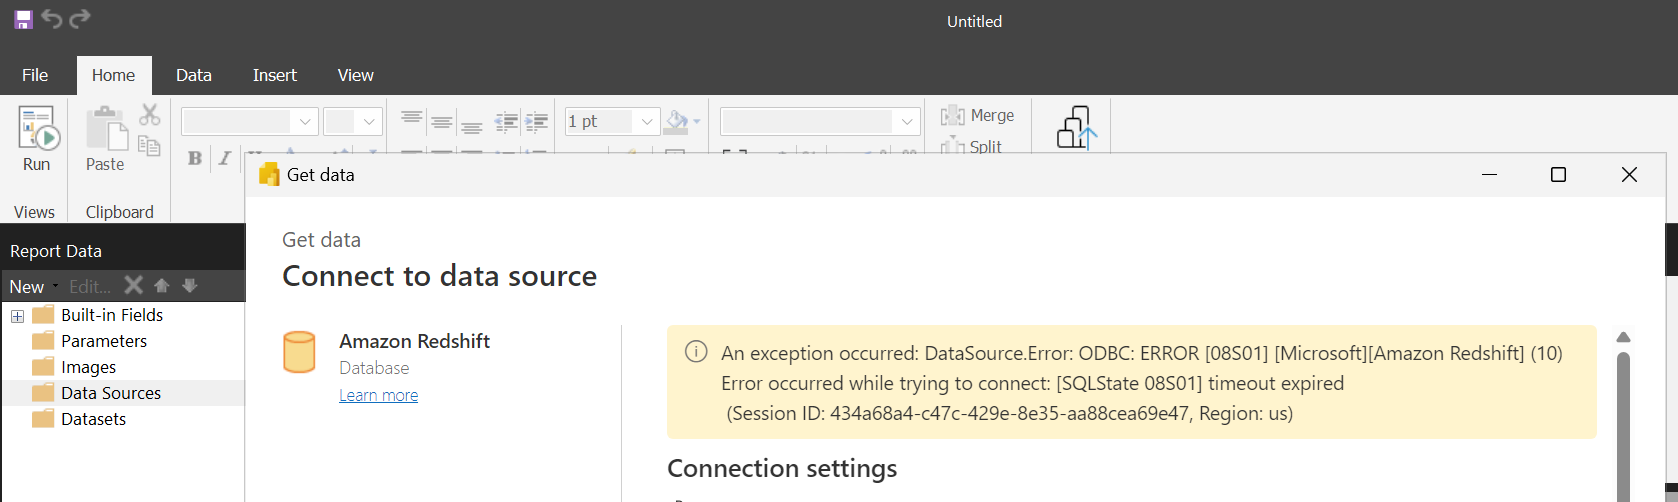Click the Merge cells button
The image size is (1678, 502).
pyautogui.click(x=978, y=116)
